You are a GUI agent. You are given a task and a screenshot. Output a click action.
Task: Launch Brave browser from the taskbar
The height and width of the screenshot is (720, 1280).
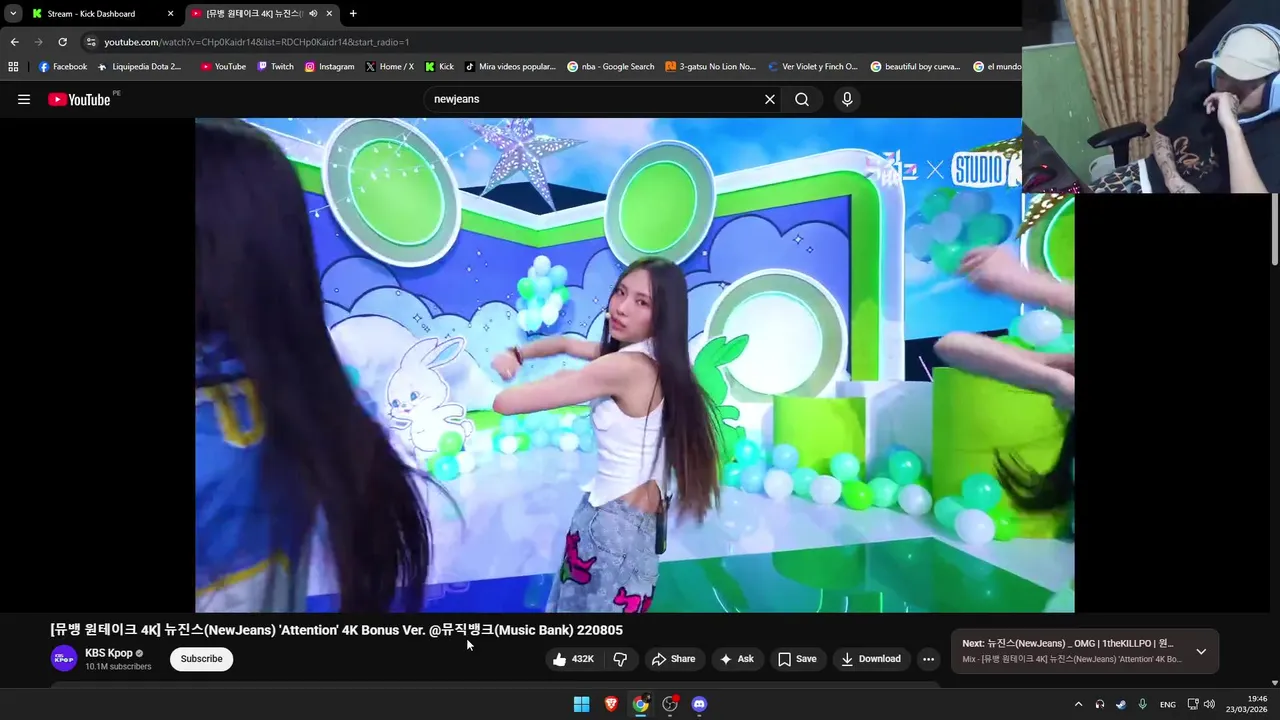(611, 704)
